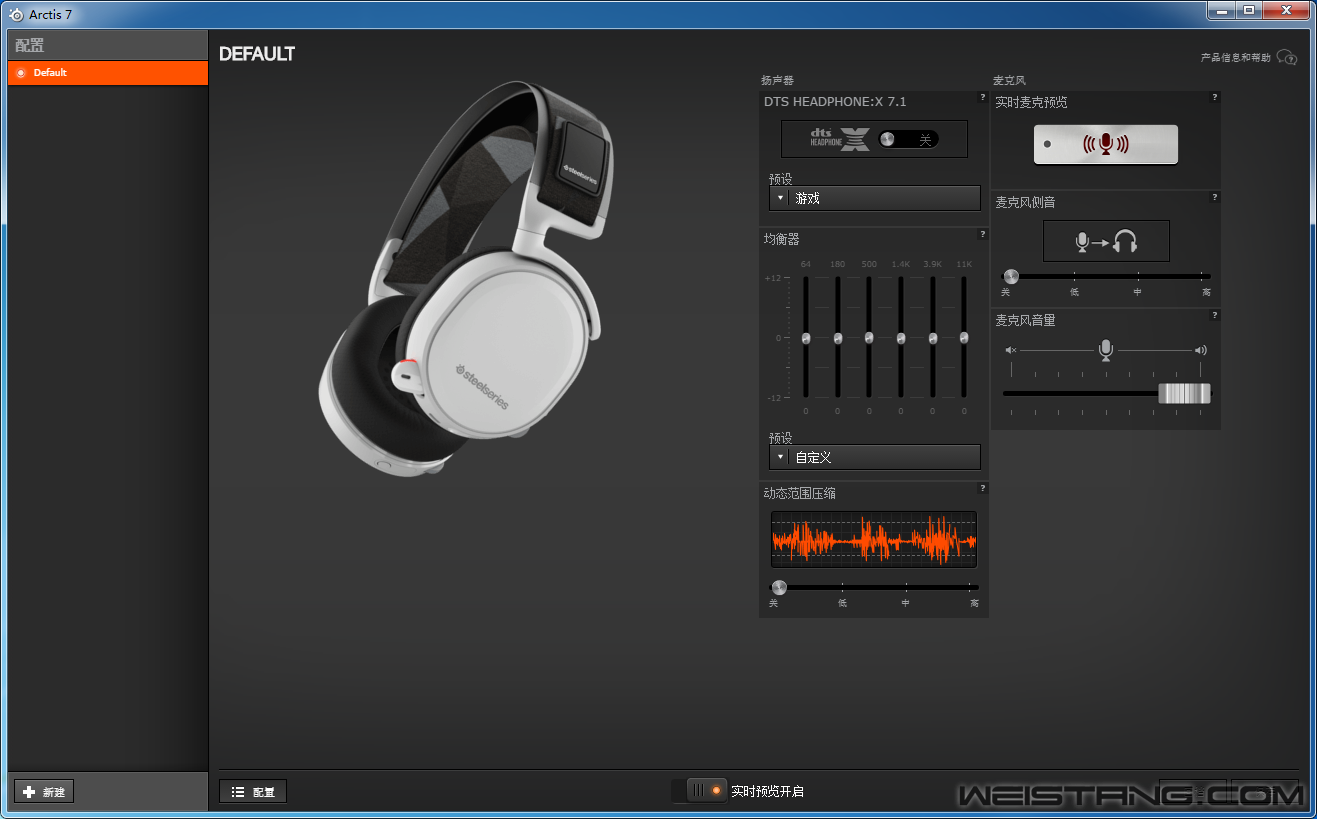Open help for the 均衡器 equalizer panel
Viewport: 1317px width, 819px height.
(x=983, y=234)
